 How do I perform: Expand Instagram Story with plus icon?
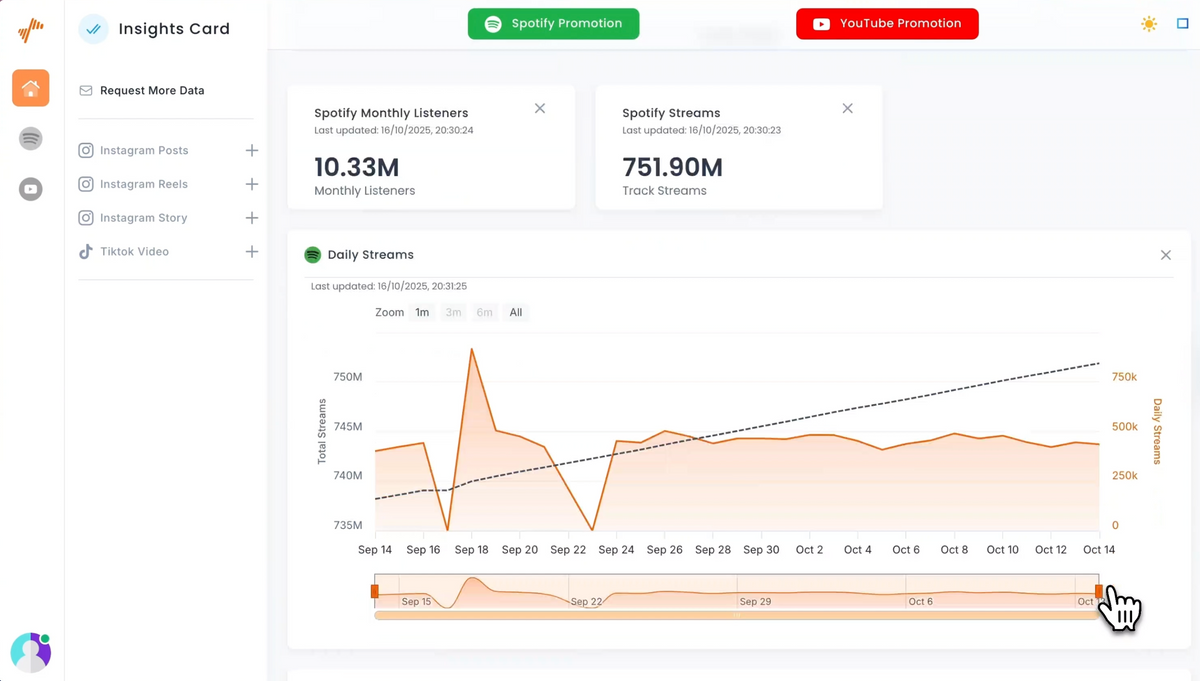[252, 218]
